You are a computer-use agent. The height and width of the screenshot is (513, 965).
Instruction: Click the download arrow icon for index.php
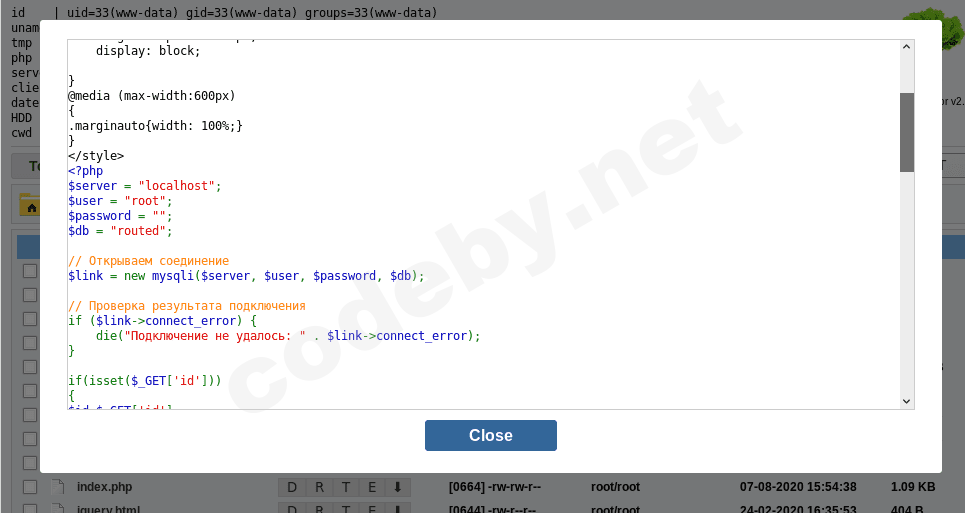point(398,487)
